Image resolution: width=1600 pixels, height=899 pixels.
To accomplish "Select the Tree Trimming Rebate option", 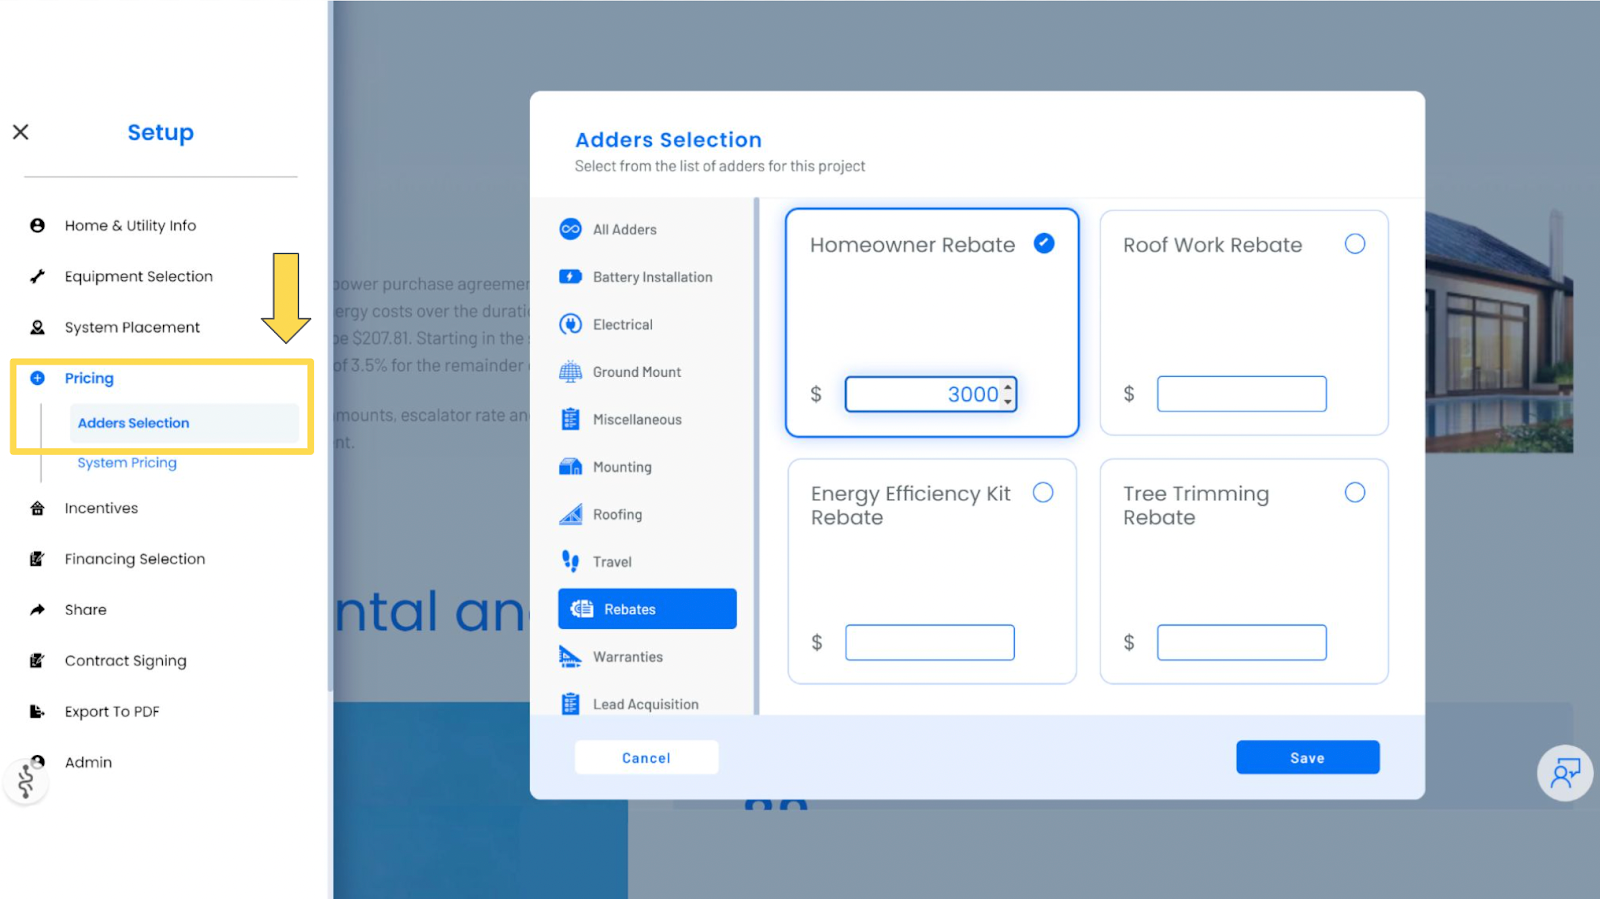I will click(1355, 493).
